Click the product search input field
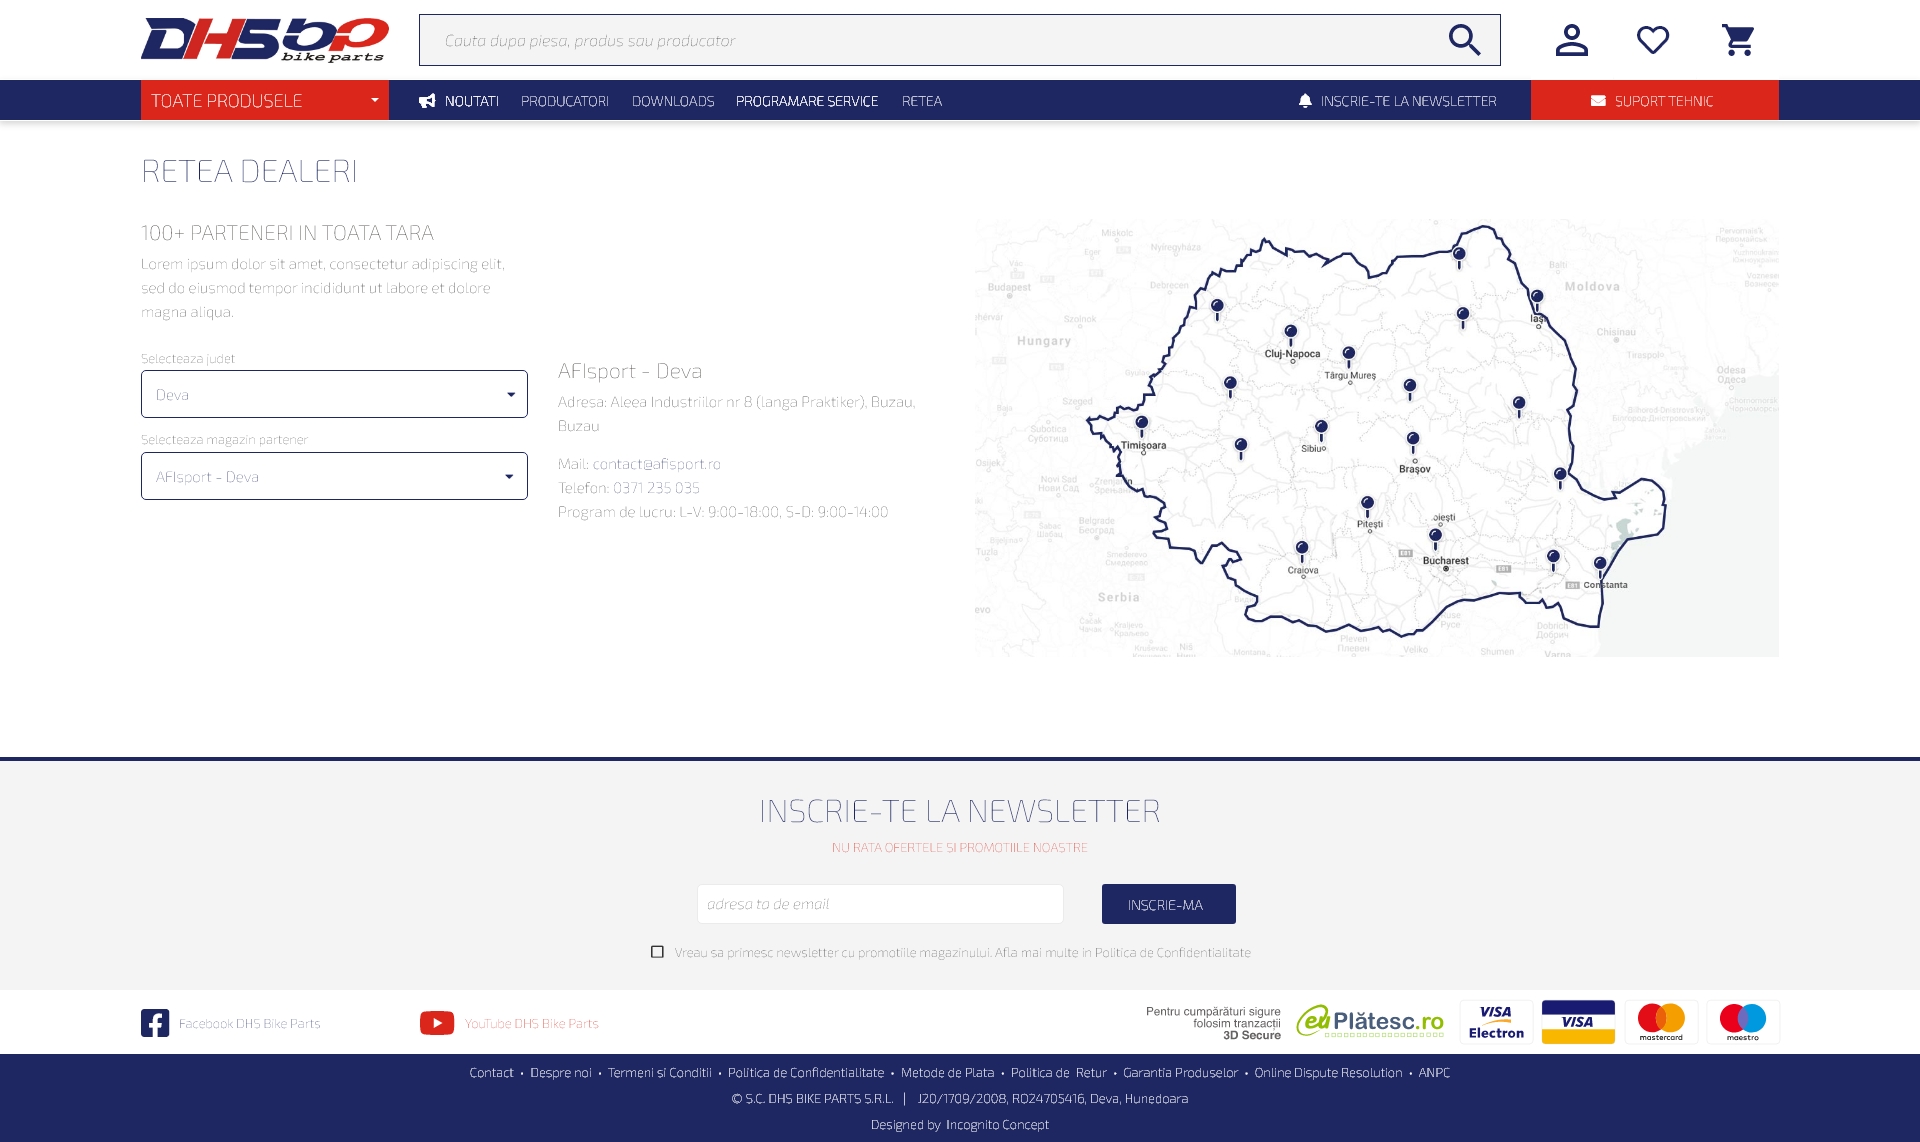1920x1142 pixels. pyautogui.click(x=930, y=40)
